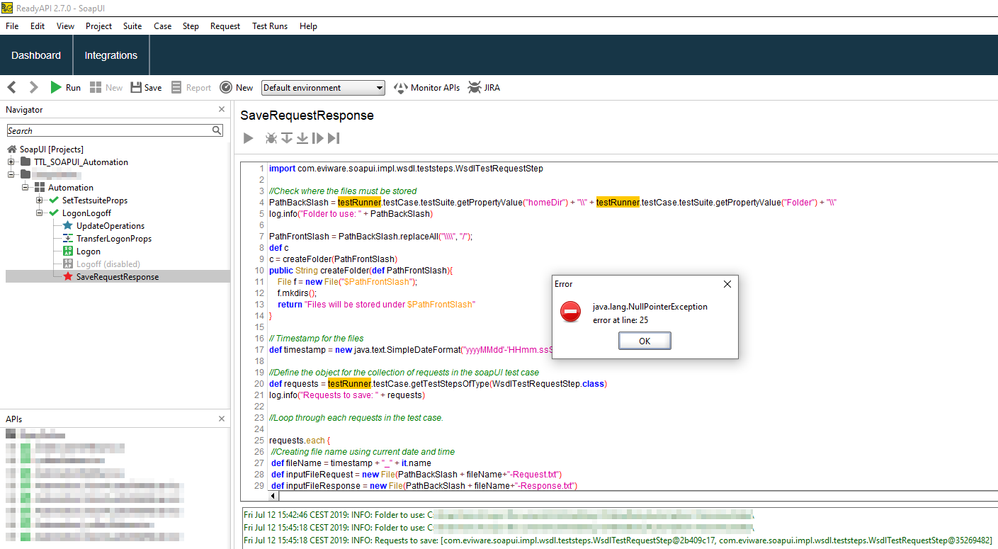
Task: Click the debug bug icon in script toolbar
Action: pyautogui.click(x=271, y=138)
